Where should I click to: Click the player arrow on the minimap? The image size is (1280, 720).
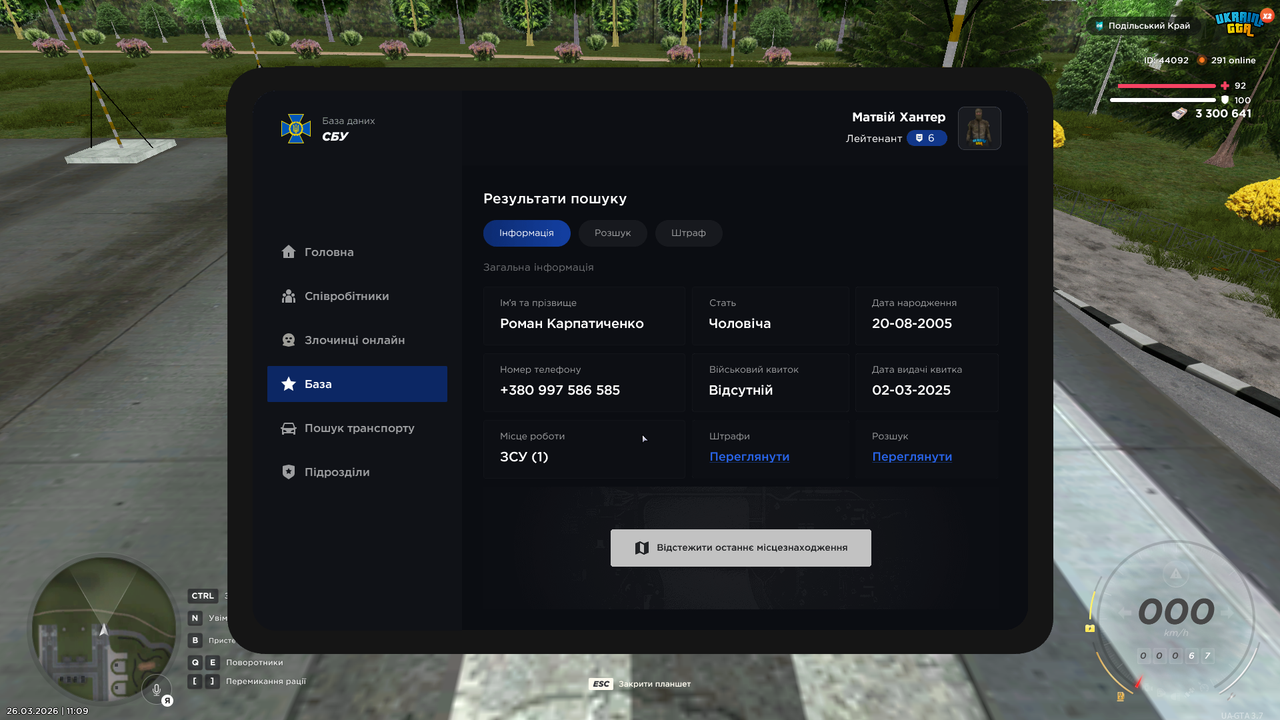click(102, 629)
